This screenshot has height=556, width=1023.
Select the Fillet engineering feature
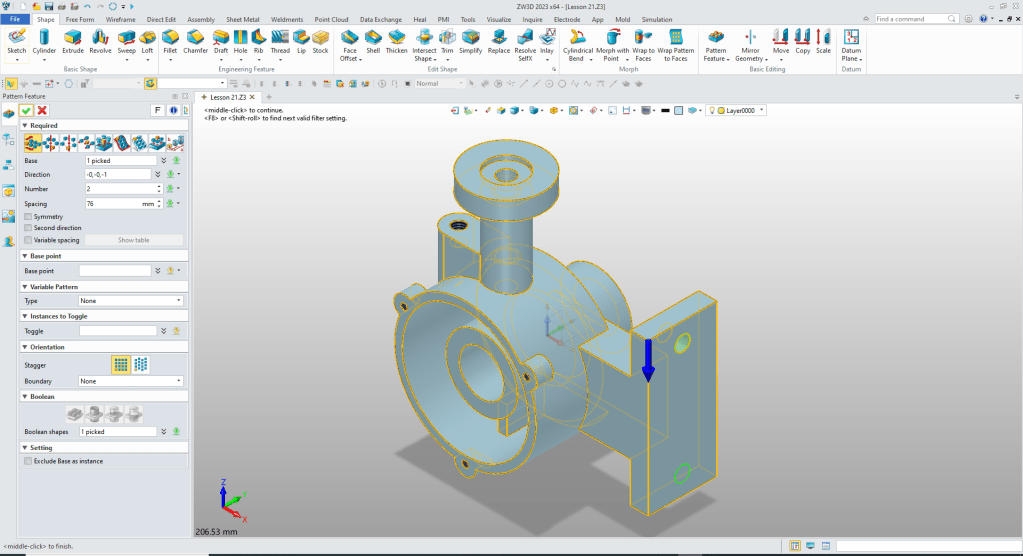pyautogui.click(x=170, y=39)
